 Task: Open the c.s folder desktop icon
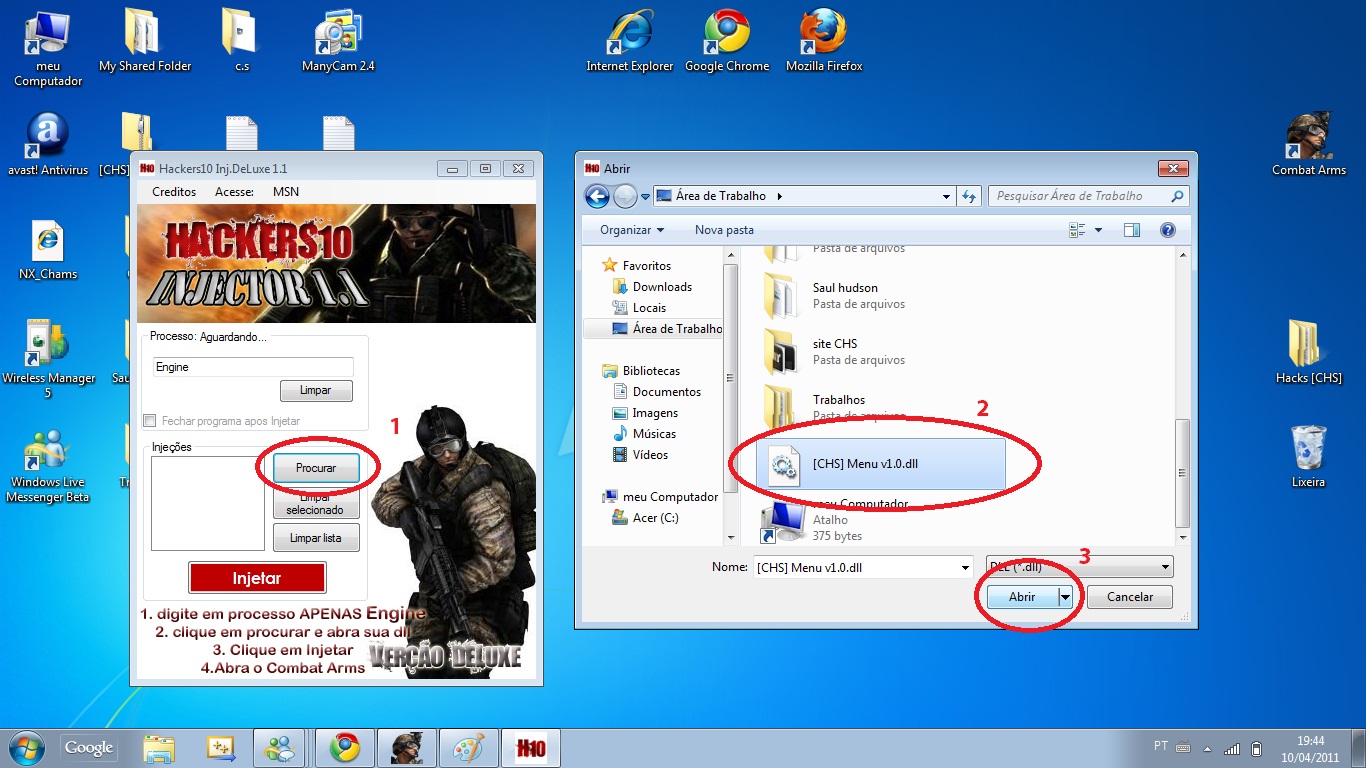pyautogui.click(x=241, y=40)
